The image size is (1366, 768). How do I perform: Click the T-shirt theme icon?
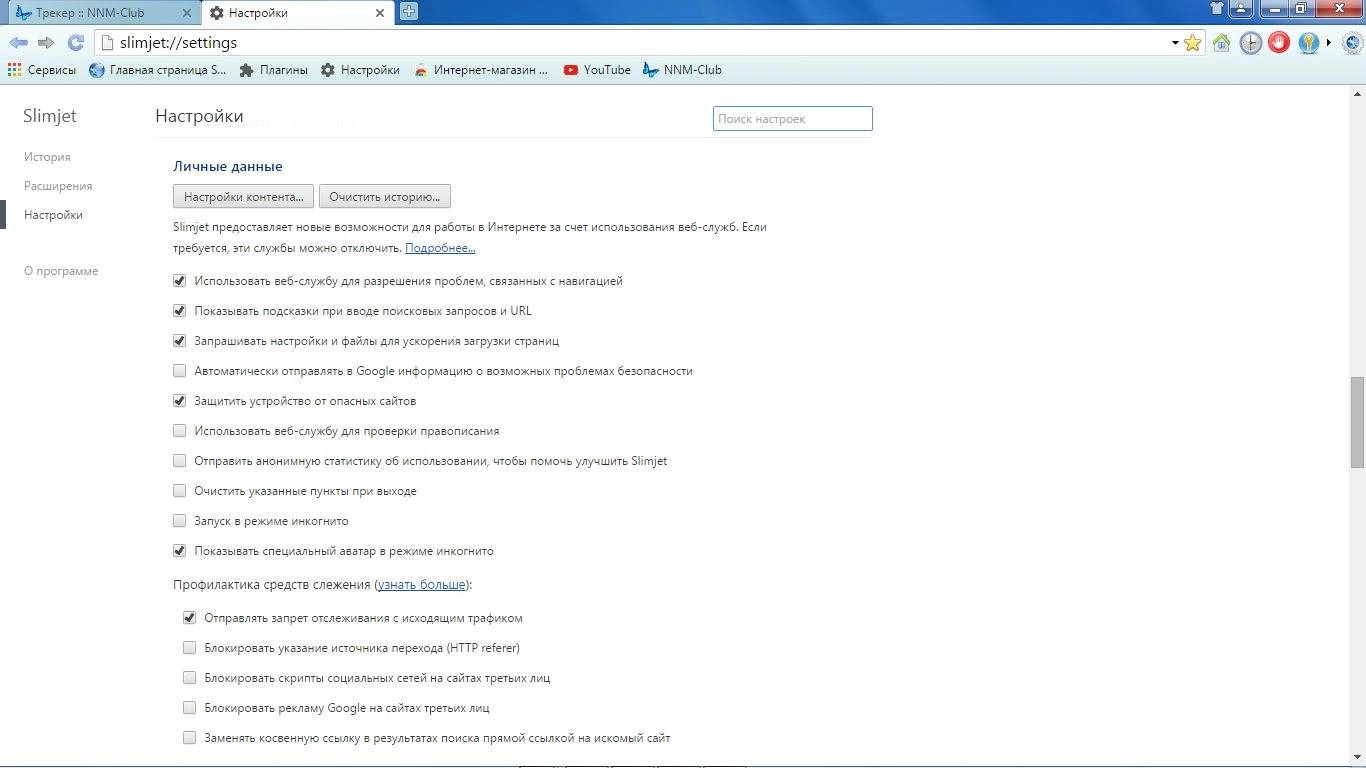(x=1216, y=9)
